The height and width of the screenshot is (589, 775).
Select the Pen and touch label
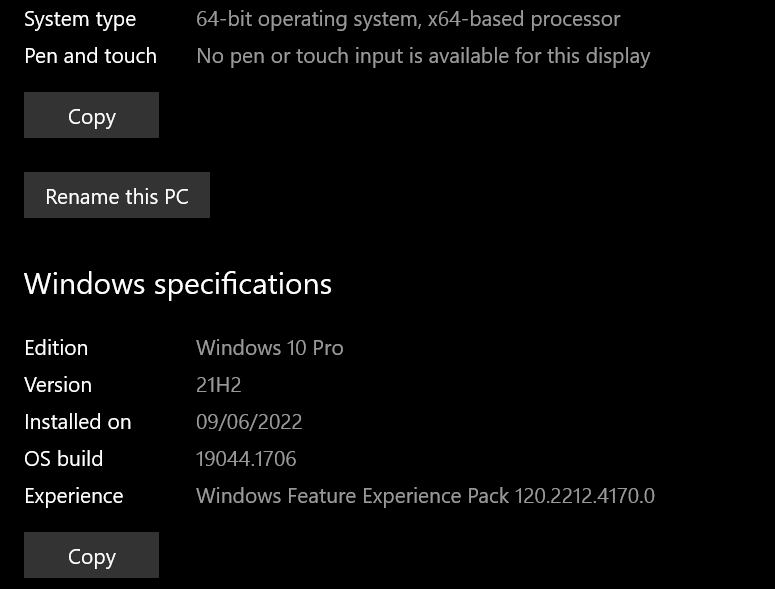click(90, 56)
